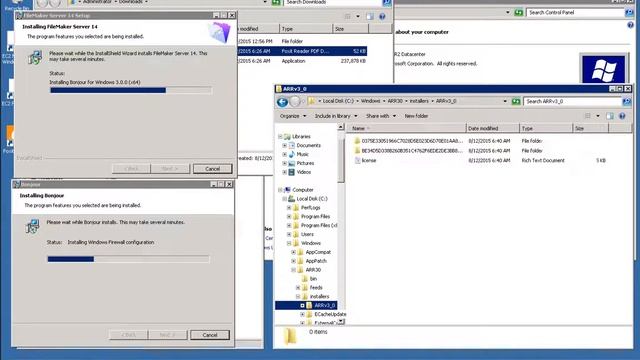This screenshot has width=640, height=360.
Task: Click the Search ARRv3_0 input field
Action: click(572, 101)
